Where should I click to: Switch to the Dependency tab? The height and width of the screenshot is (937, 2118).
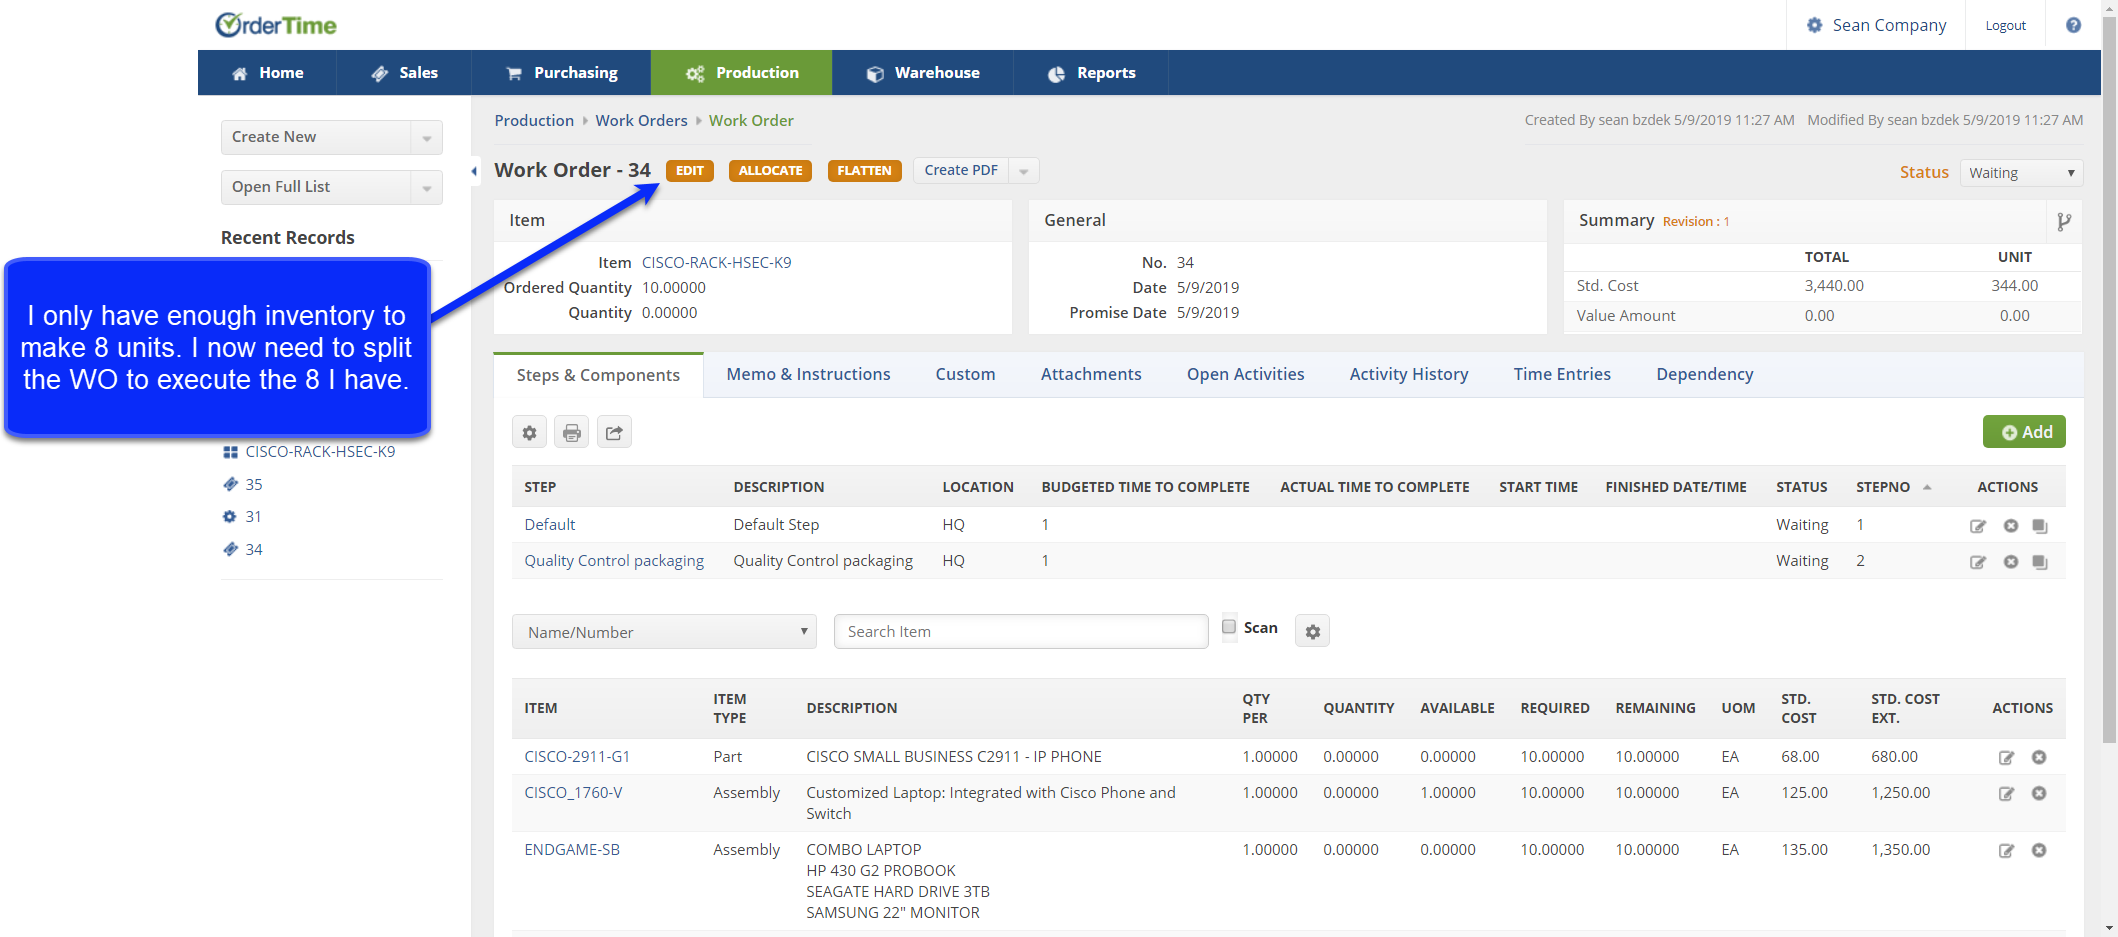point(1704,374)
